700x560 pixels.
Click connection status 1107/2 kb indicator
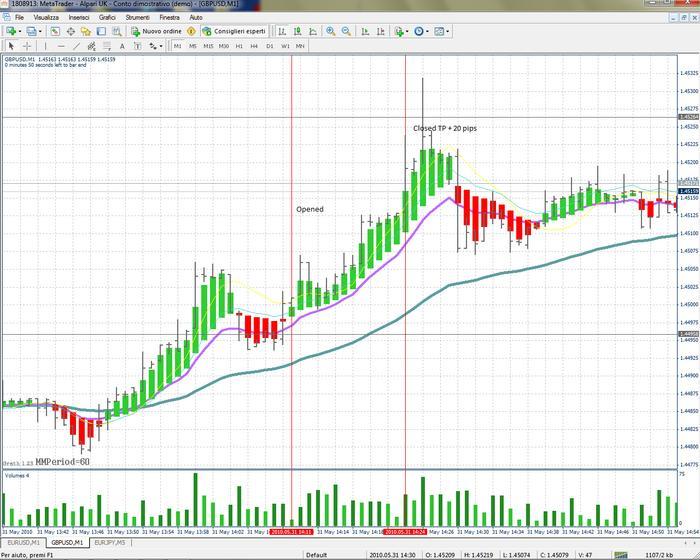659,555
